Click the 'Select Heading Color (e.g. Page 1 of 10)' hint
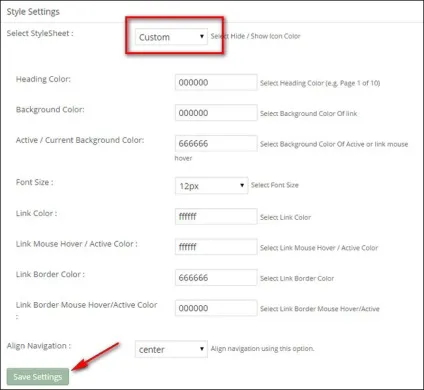The image size is (424, 390). 320,83
